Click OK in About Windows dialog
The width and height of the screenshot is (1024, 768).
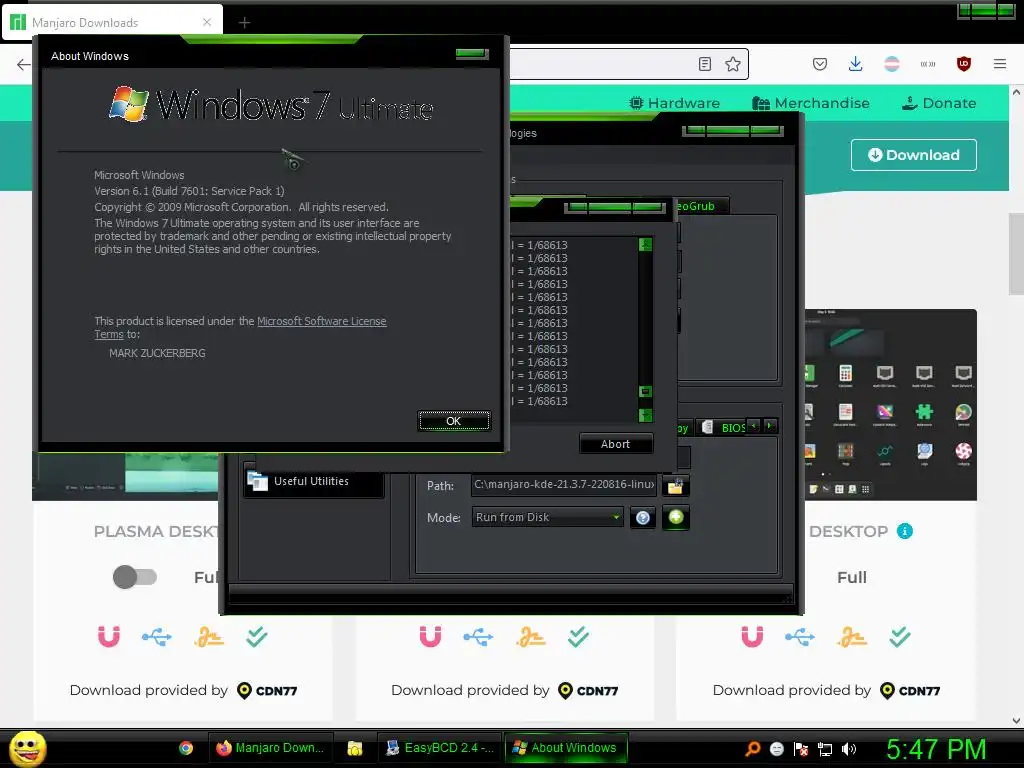pos(454,421)
